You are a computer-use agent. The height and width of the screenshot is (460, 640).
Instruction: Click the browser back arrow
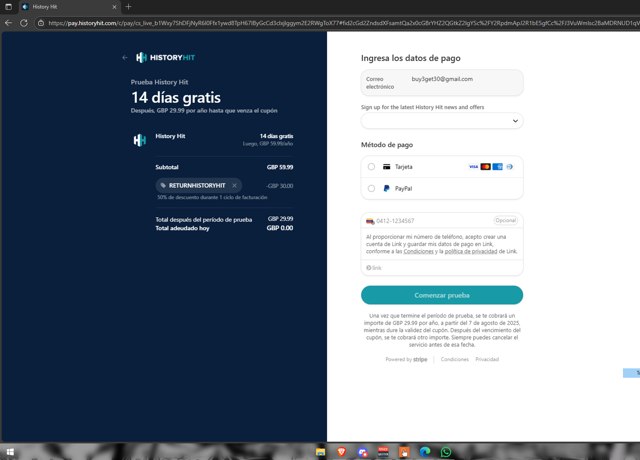pyautogui.click(x=8, y=23)
